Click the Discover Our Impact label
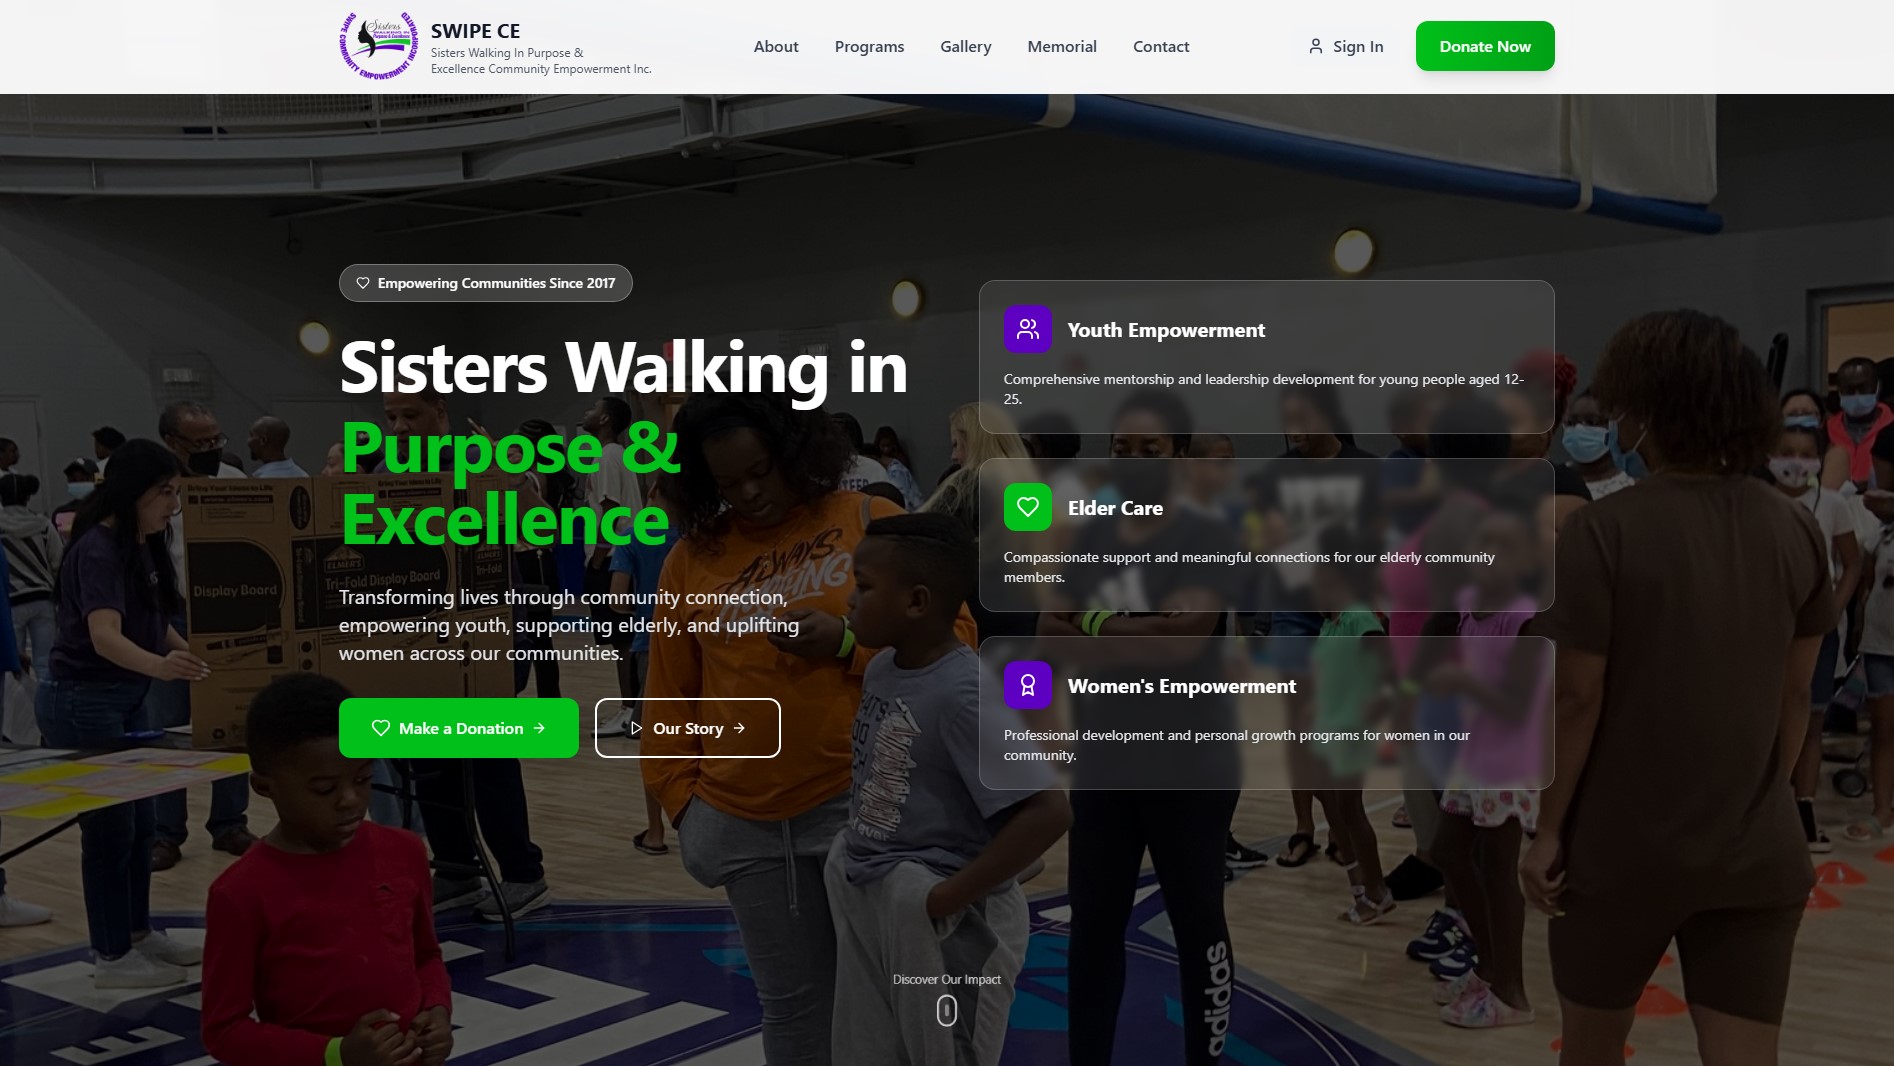This screenshot has width=1894, height=1066. [946, 979]
